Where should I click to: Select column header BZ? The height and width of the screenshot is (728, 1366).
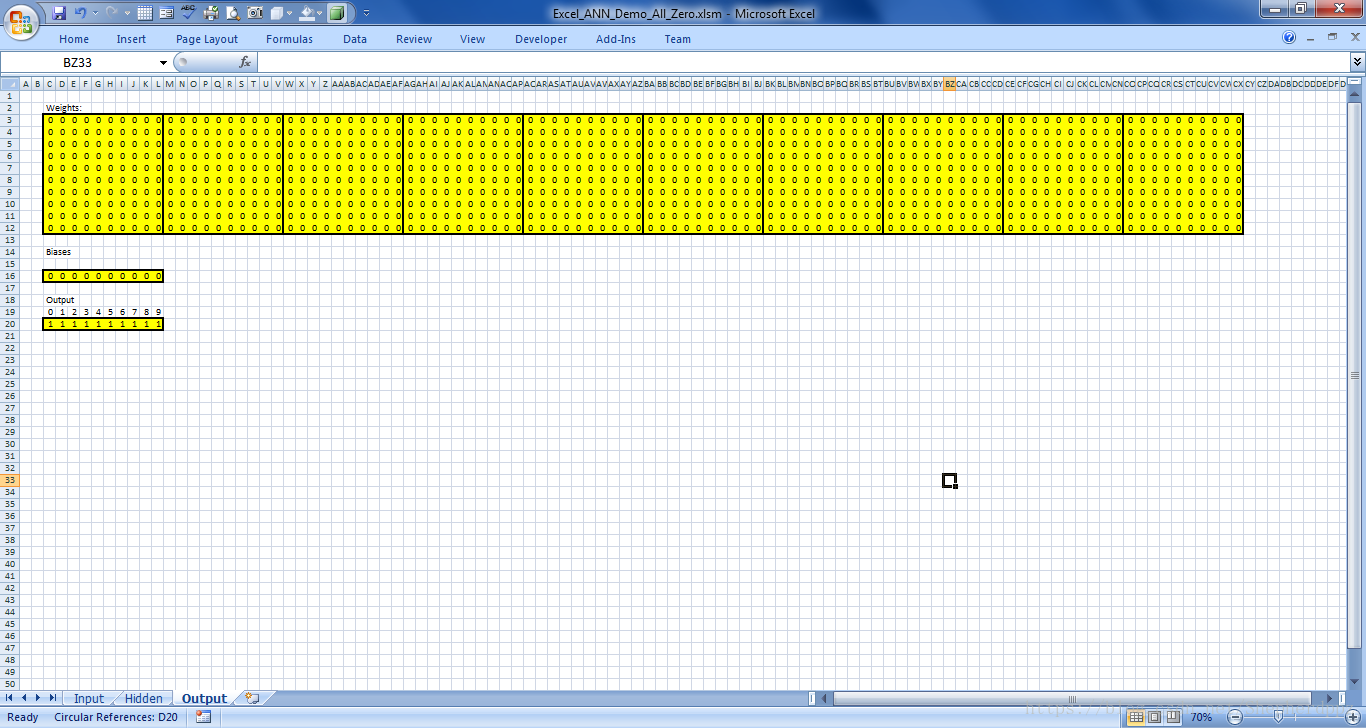(950, 84)
